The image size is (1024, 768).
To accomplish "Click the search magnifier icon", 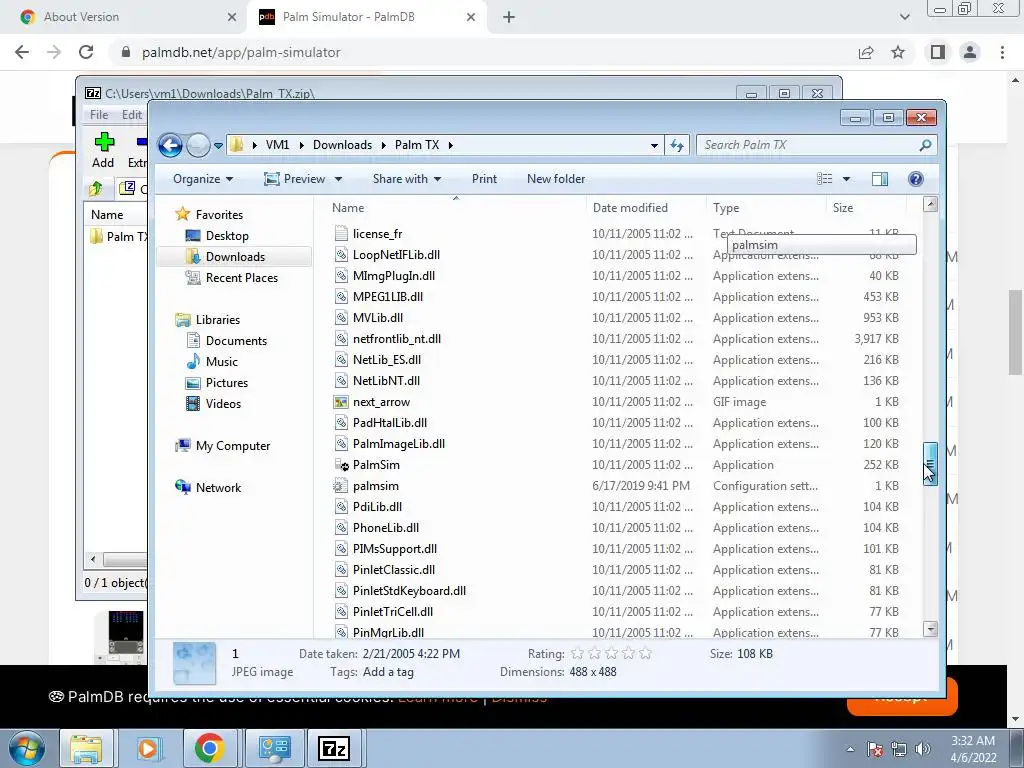I will [x=925, y=145].
